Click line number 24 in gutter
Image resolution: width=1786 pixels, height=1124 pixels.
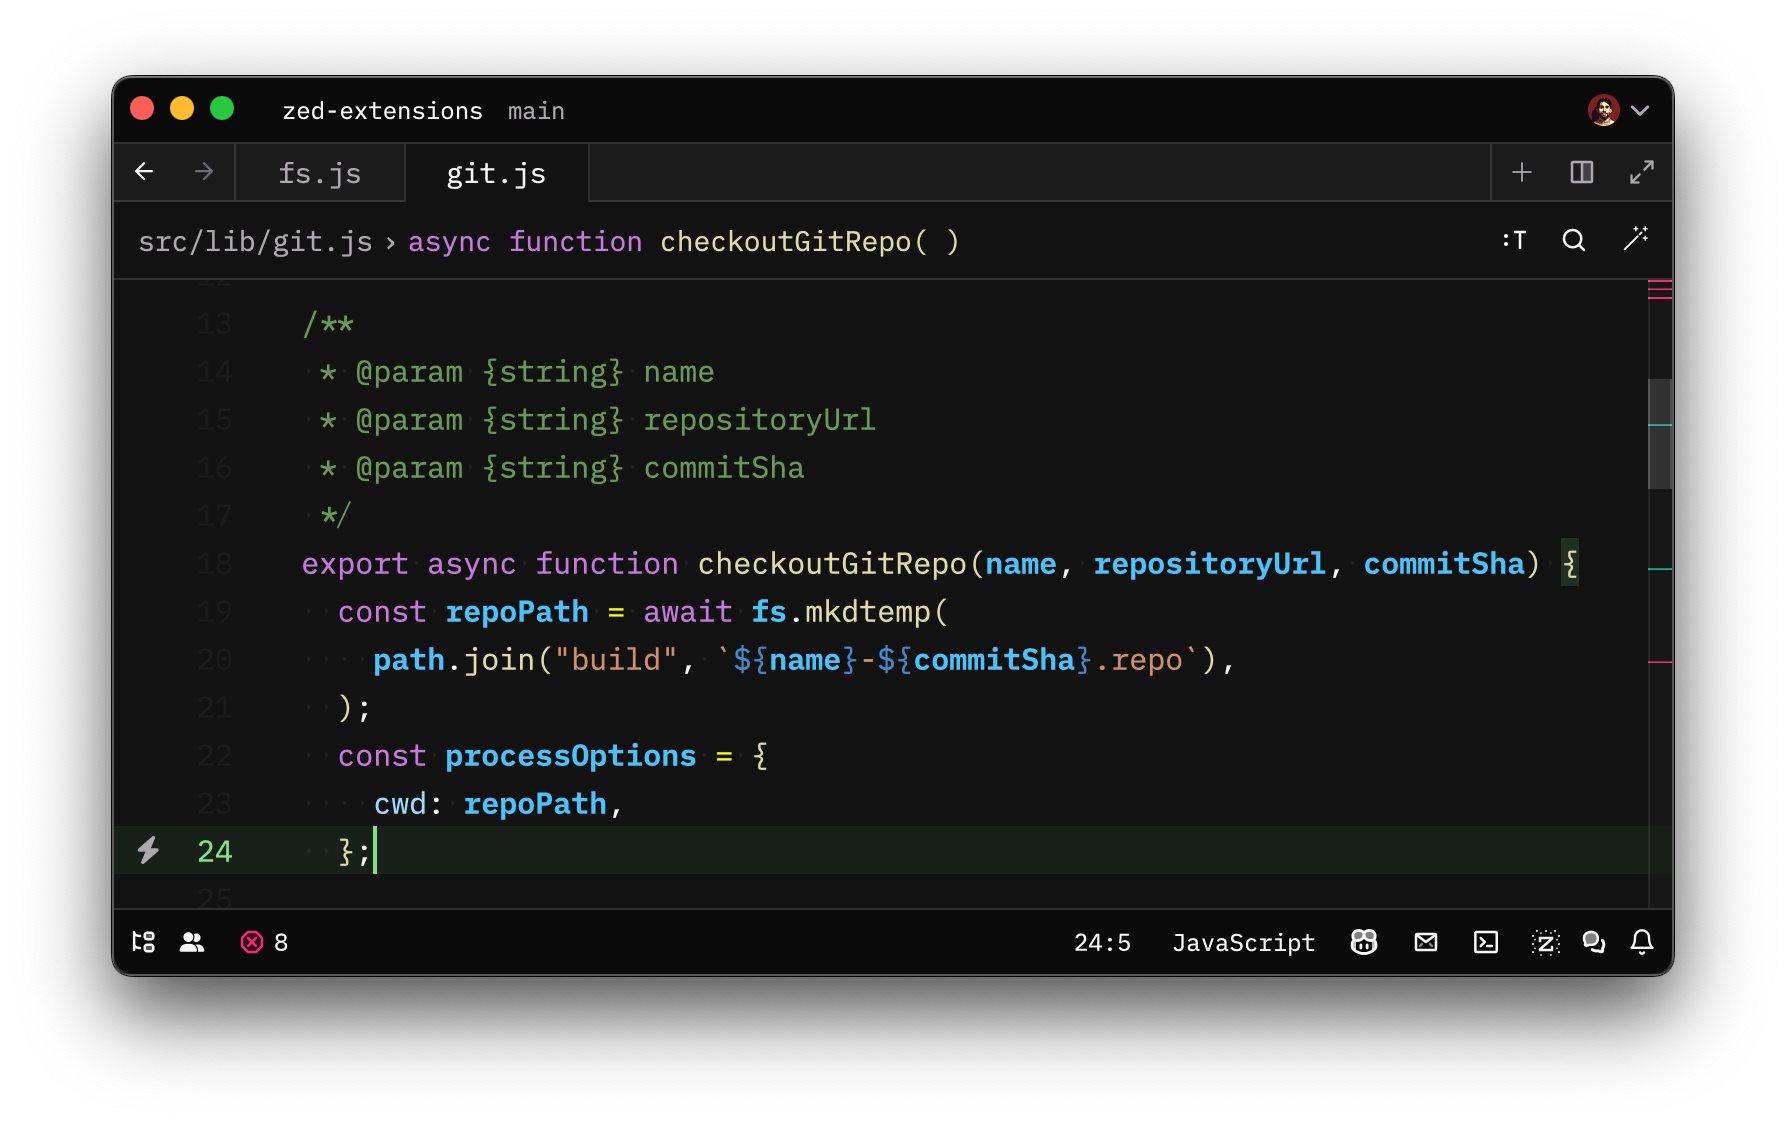215,851
